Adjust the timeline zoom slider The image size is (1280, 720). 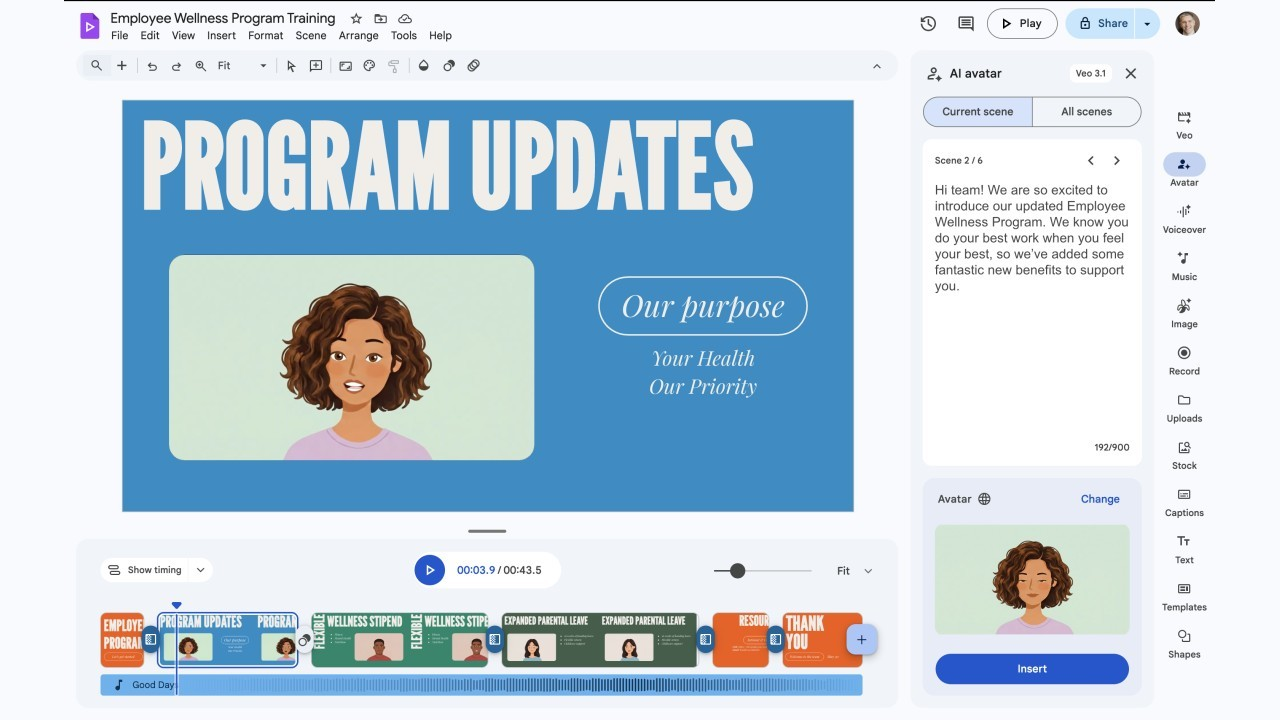pyautogui.click(x=737, y=570)
